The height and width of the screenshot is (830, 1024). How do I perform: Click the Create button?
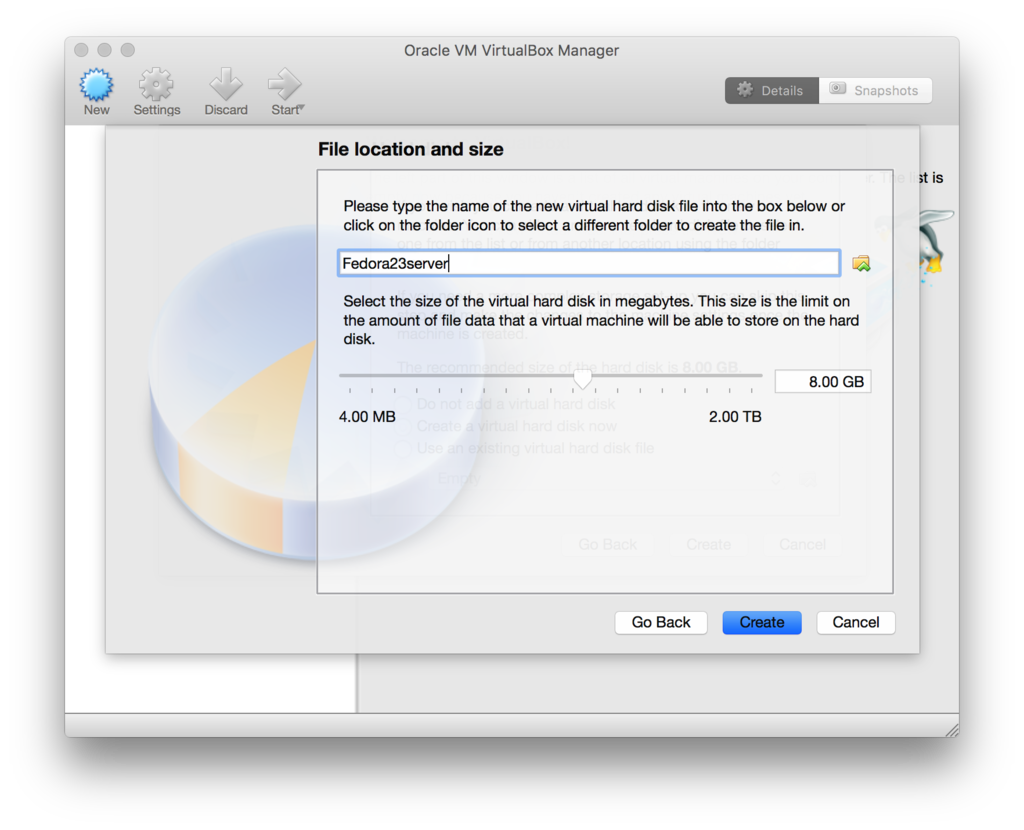(x=761, y=622)
